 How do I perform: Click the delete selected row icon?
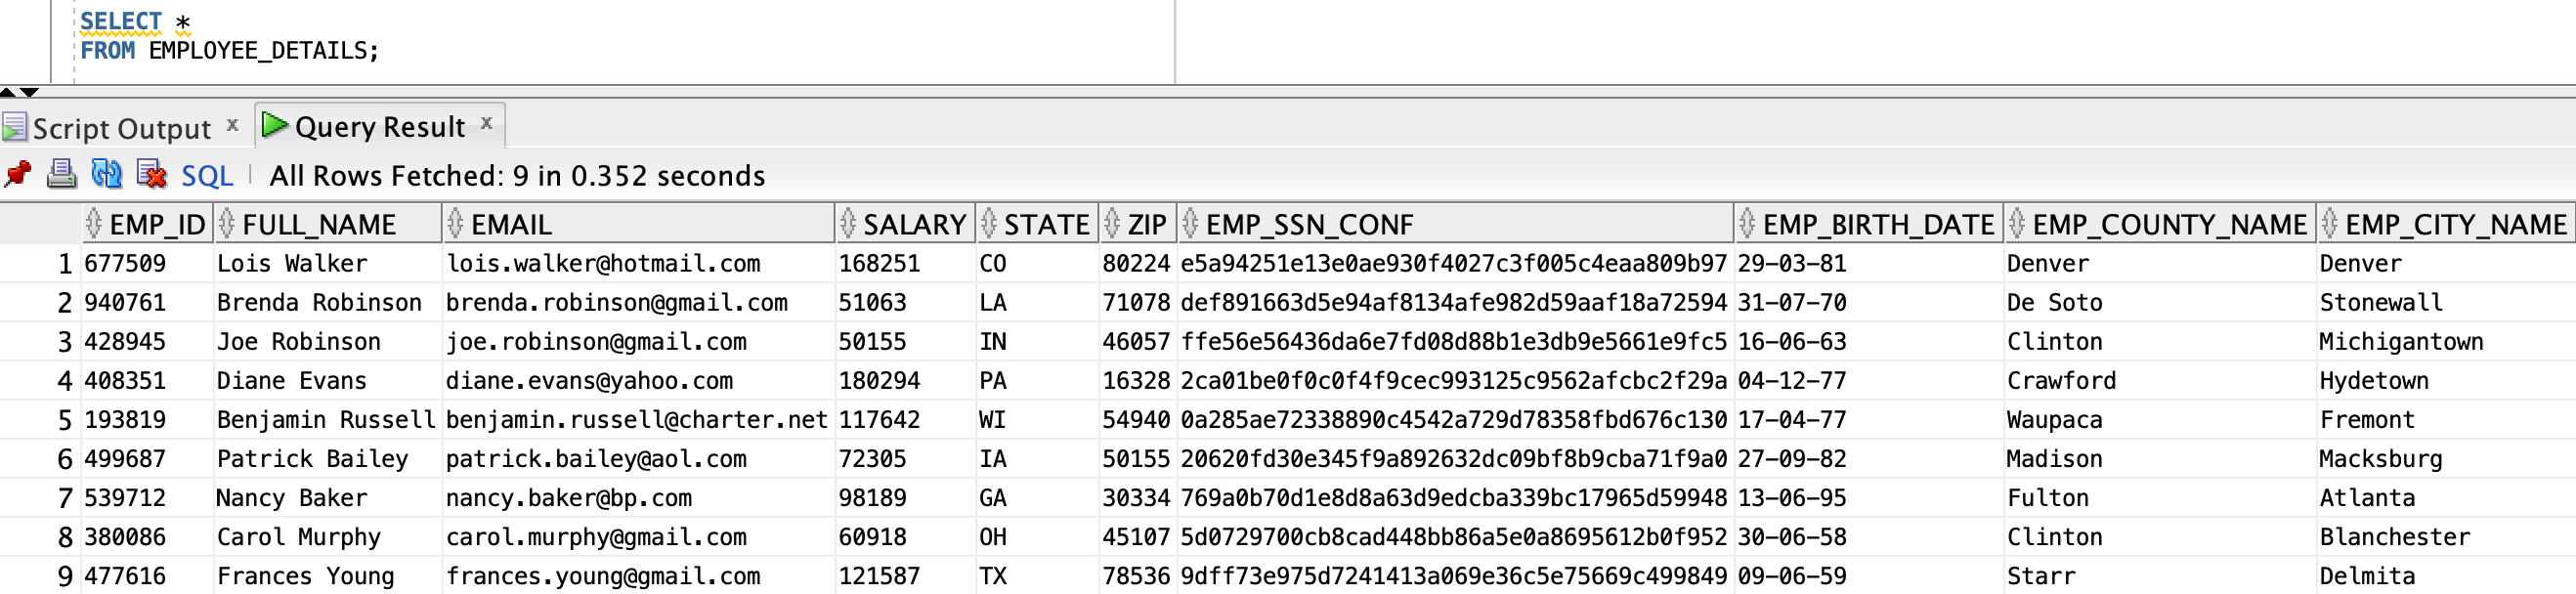coord(151,175)
